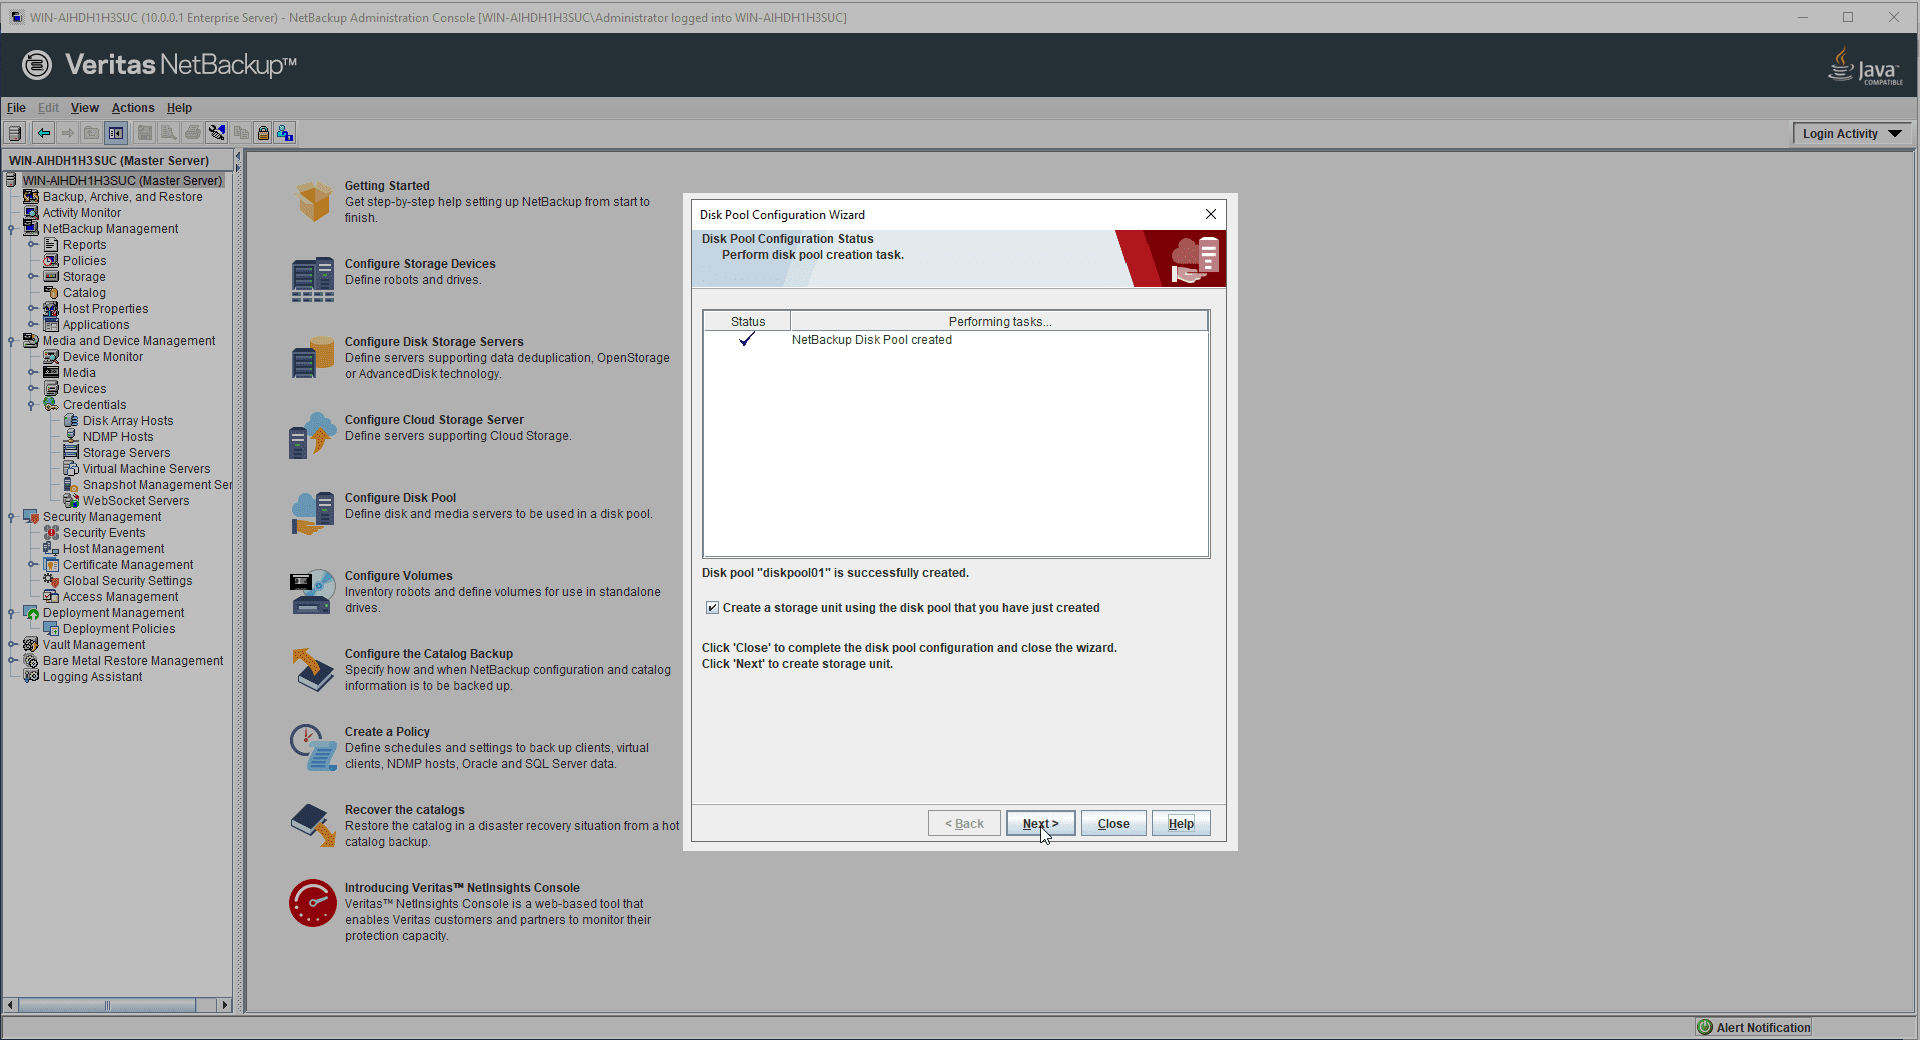The height and width of the screenshot is (1040, 1920).
Task: Open the View menu
Action: click(84, 108)
